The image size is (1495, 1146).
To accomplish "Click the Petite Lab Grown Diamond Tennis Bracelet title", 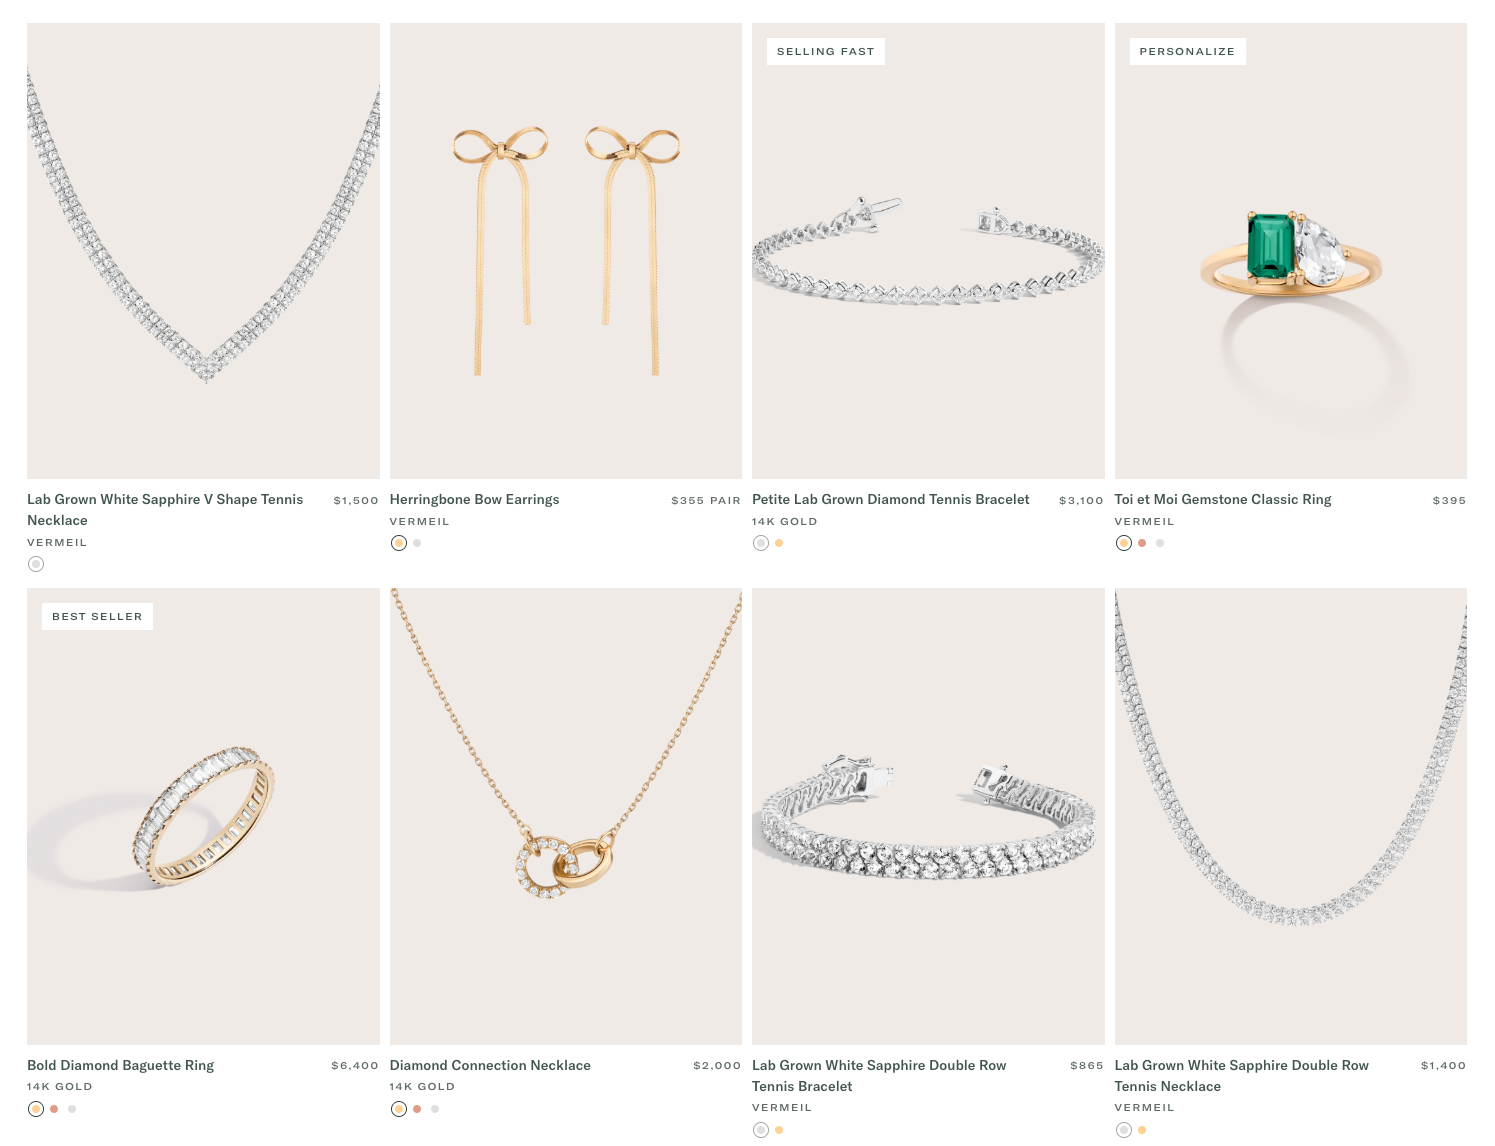I will [x=890, y=499].
